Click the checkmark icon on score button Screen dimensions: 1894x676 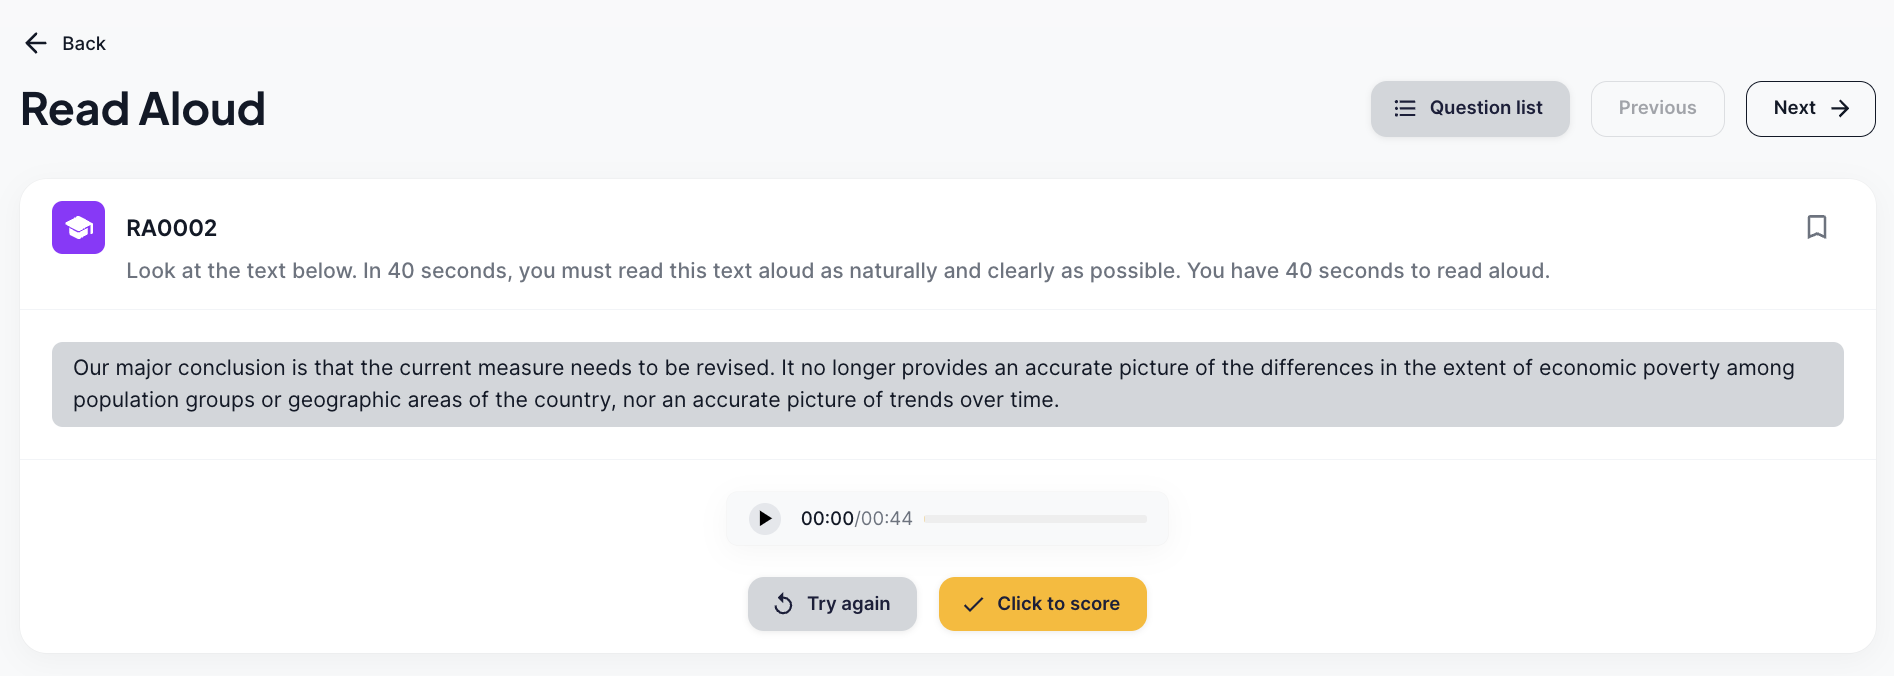pos(973,604)
